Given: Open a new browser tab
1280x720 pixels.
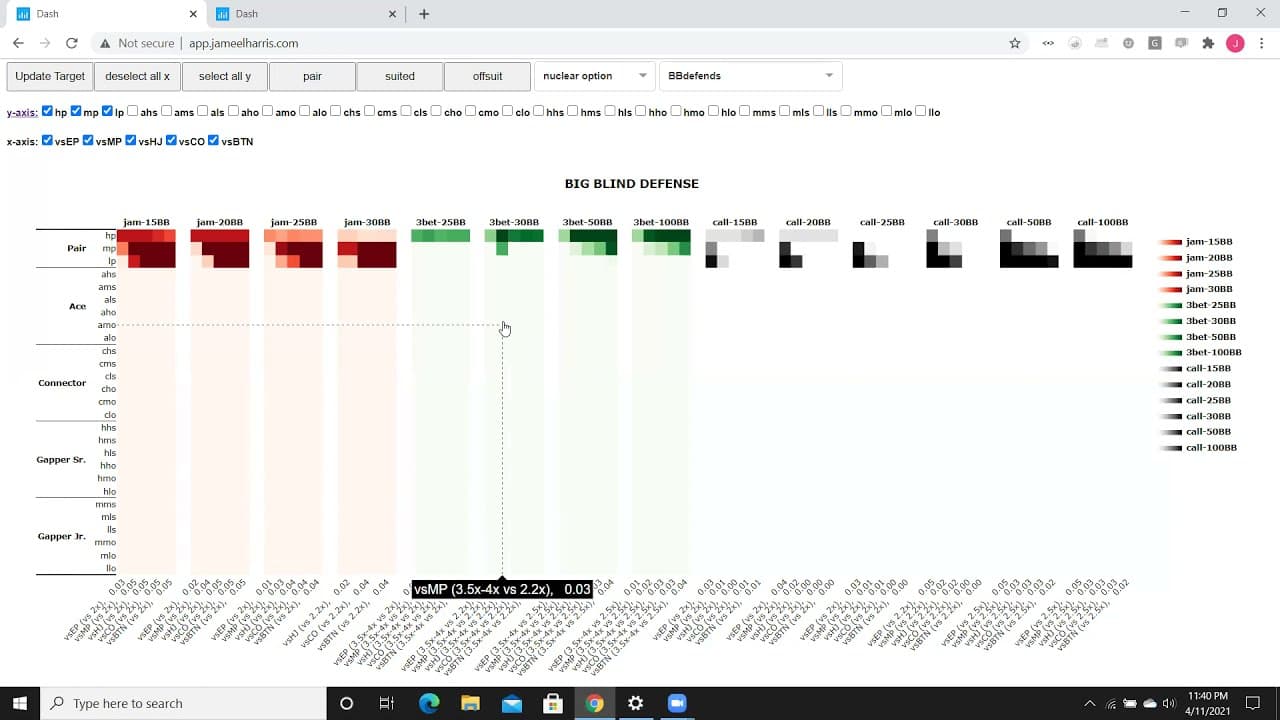Looking at the screenshot, I should pyautogui.click(x=424, y=14).
